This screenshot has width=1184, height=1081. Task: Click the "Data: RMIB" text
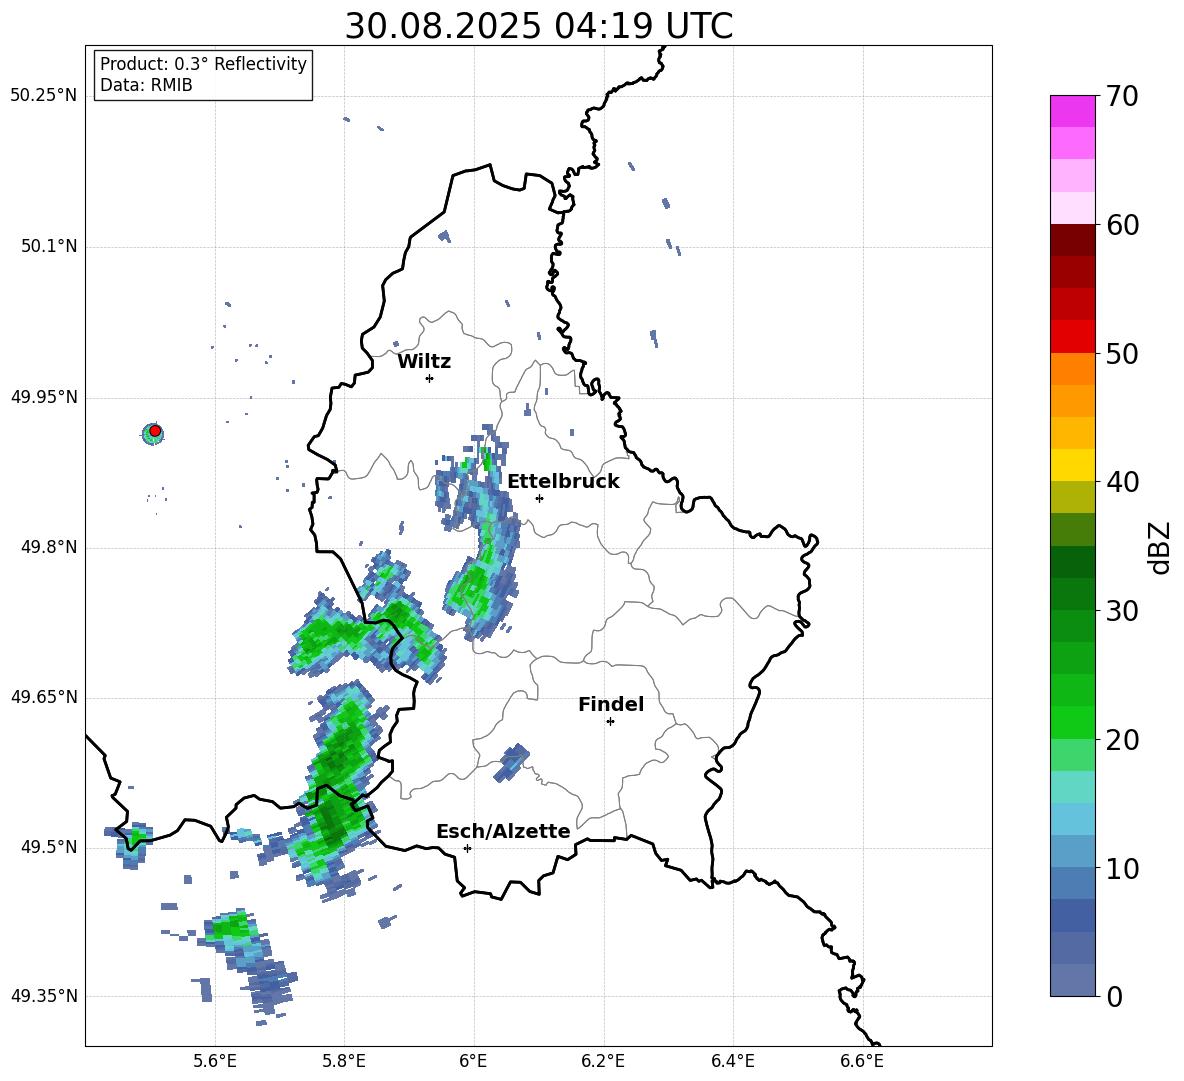(x=146, y=85)
